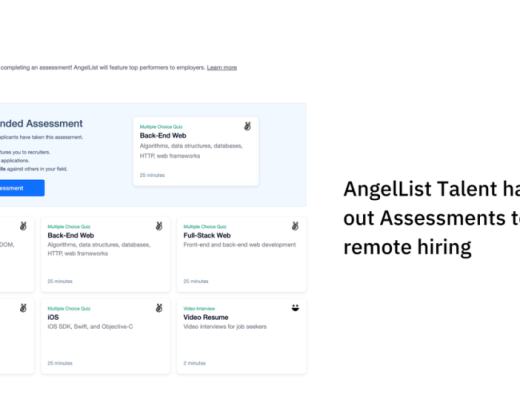The width and height of the screenshot is (520, 400).
Task: Click "25 minutes" on the iOS card
Action: pyautogui.click(x=60, y=363)
